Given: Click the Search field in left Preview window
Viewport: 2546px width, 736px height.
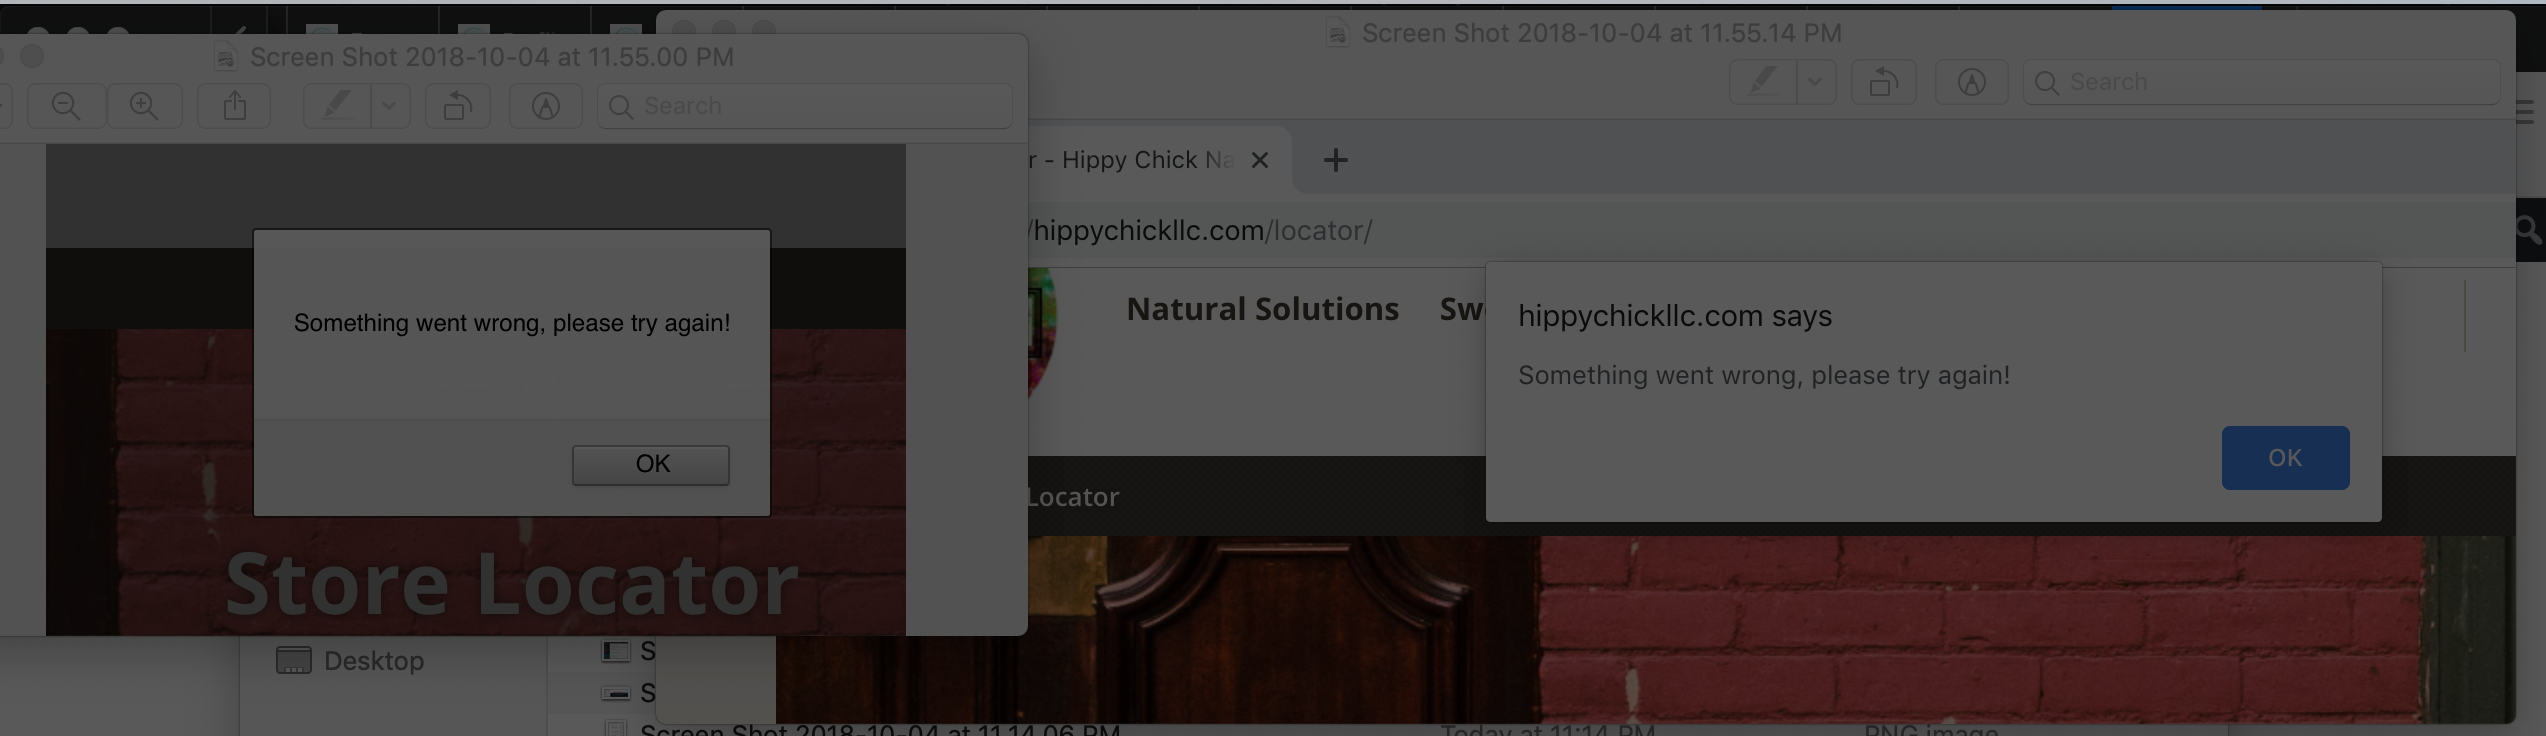Looking at the screenshot, I should [x=805, y=106].
